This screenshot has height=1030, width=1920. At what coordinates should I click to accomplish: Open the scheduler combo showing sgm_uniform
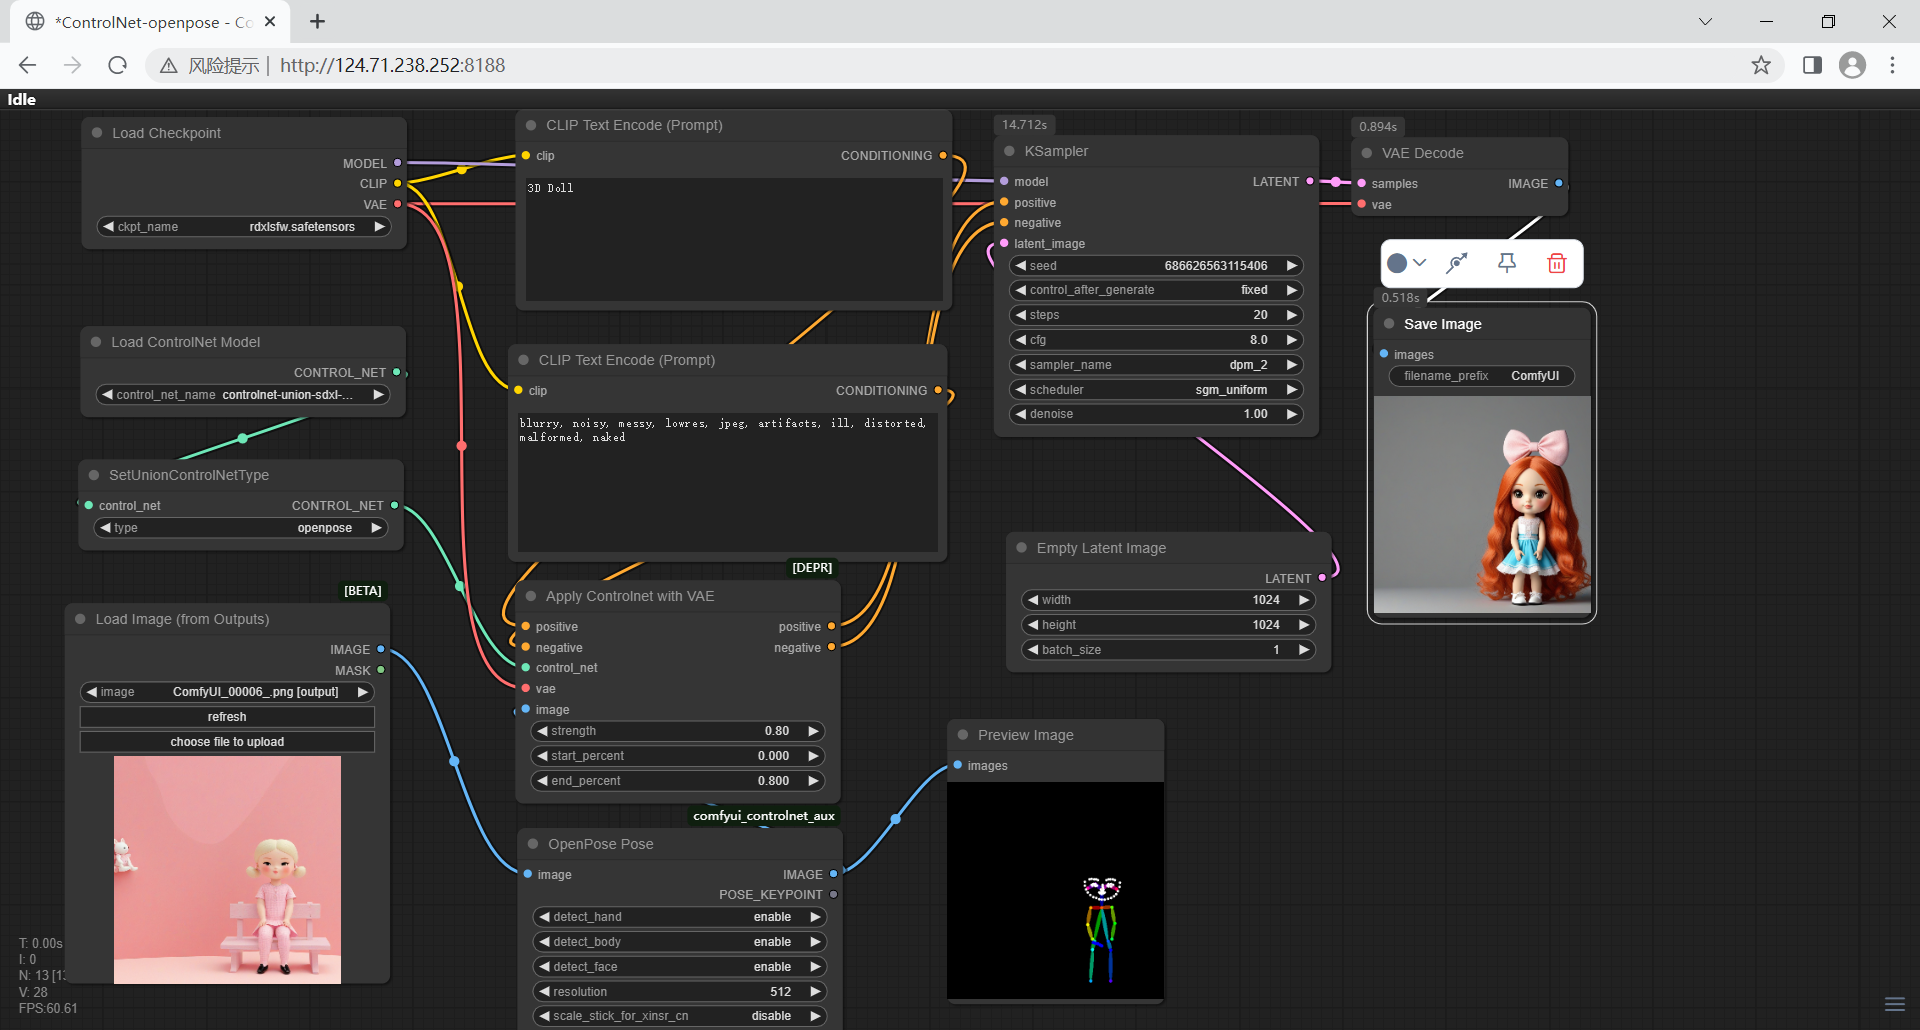(x=1155, y=390)
